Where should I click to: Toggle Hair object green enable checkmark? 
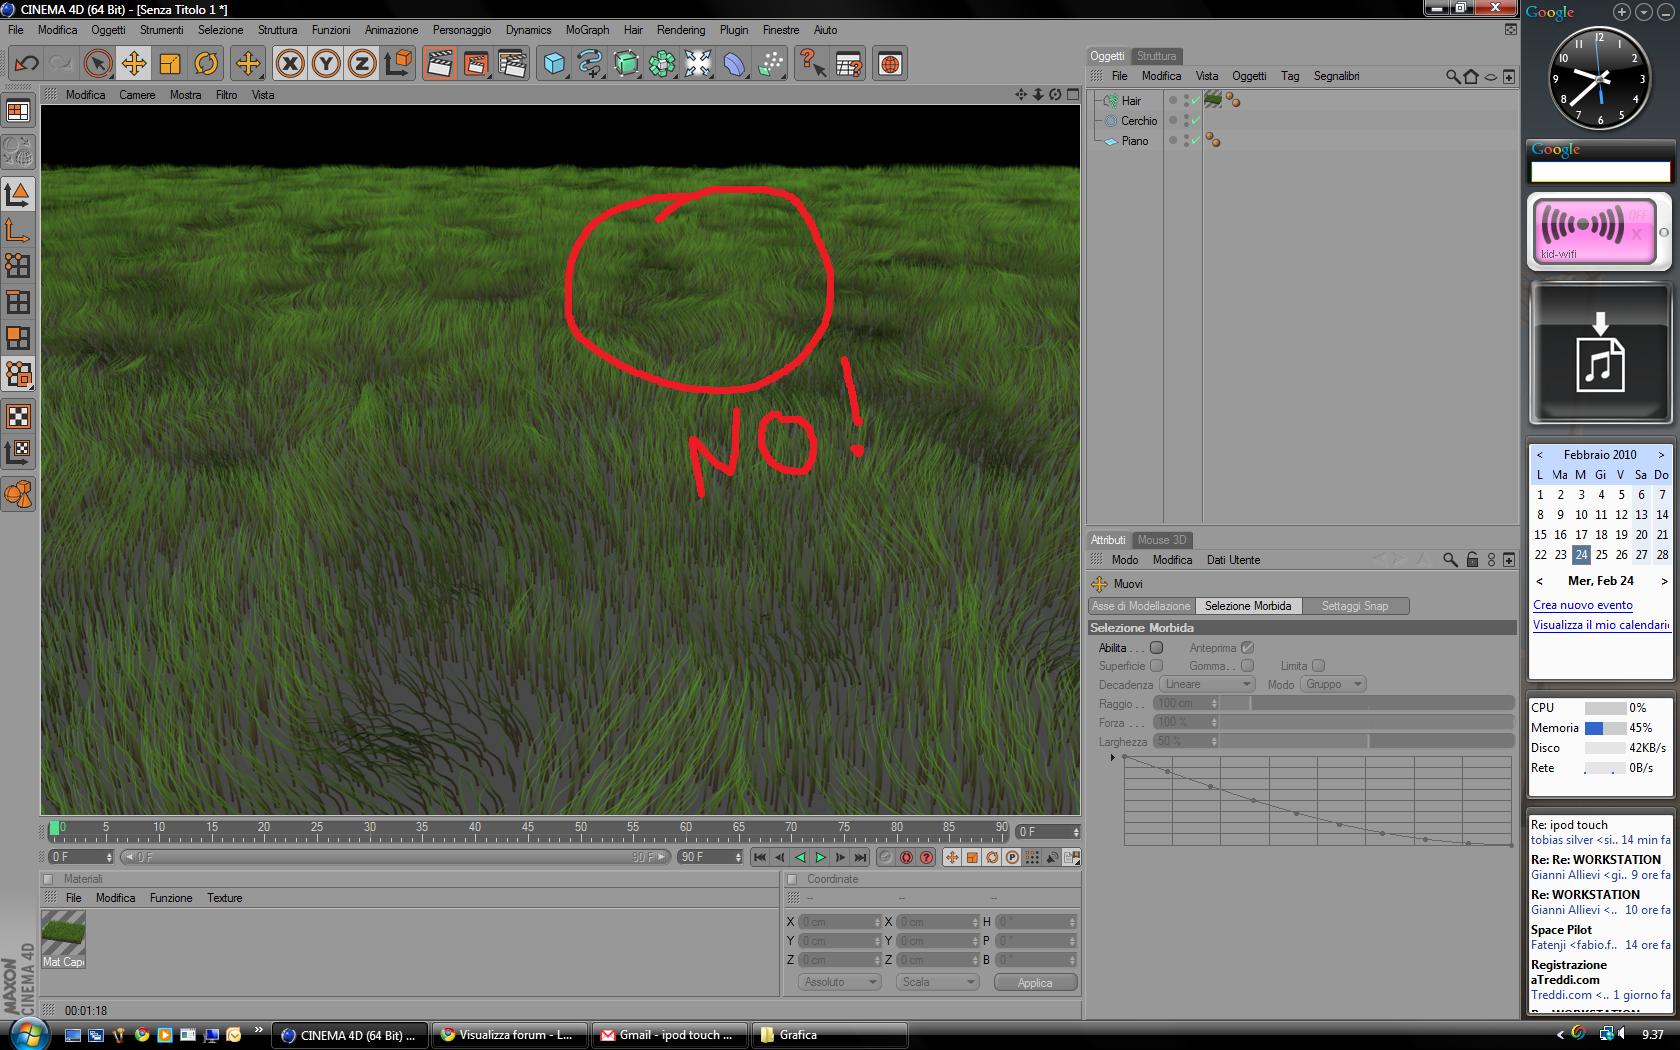[1195, 101]
